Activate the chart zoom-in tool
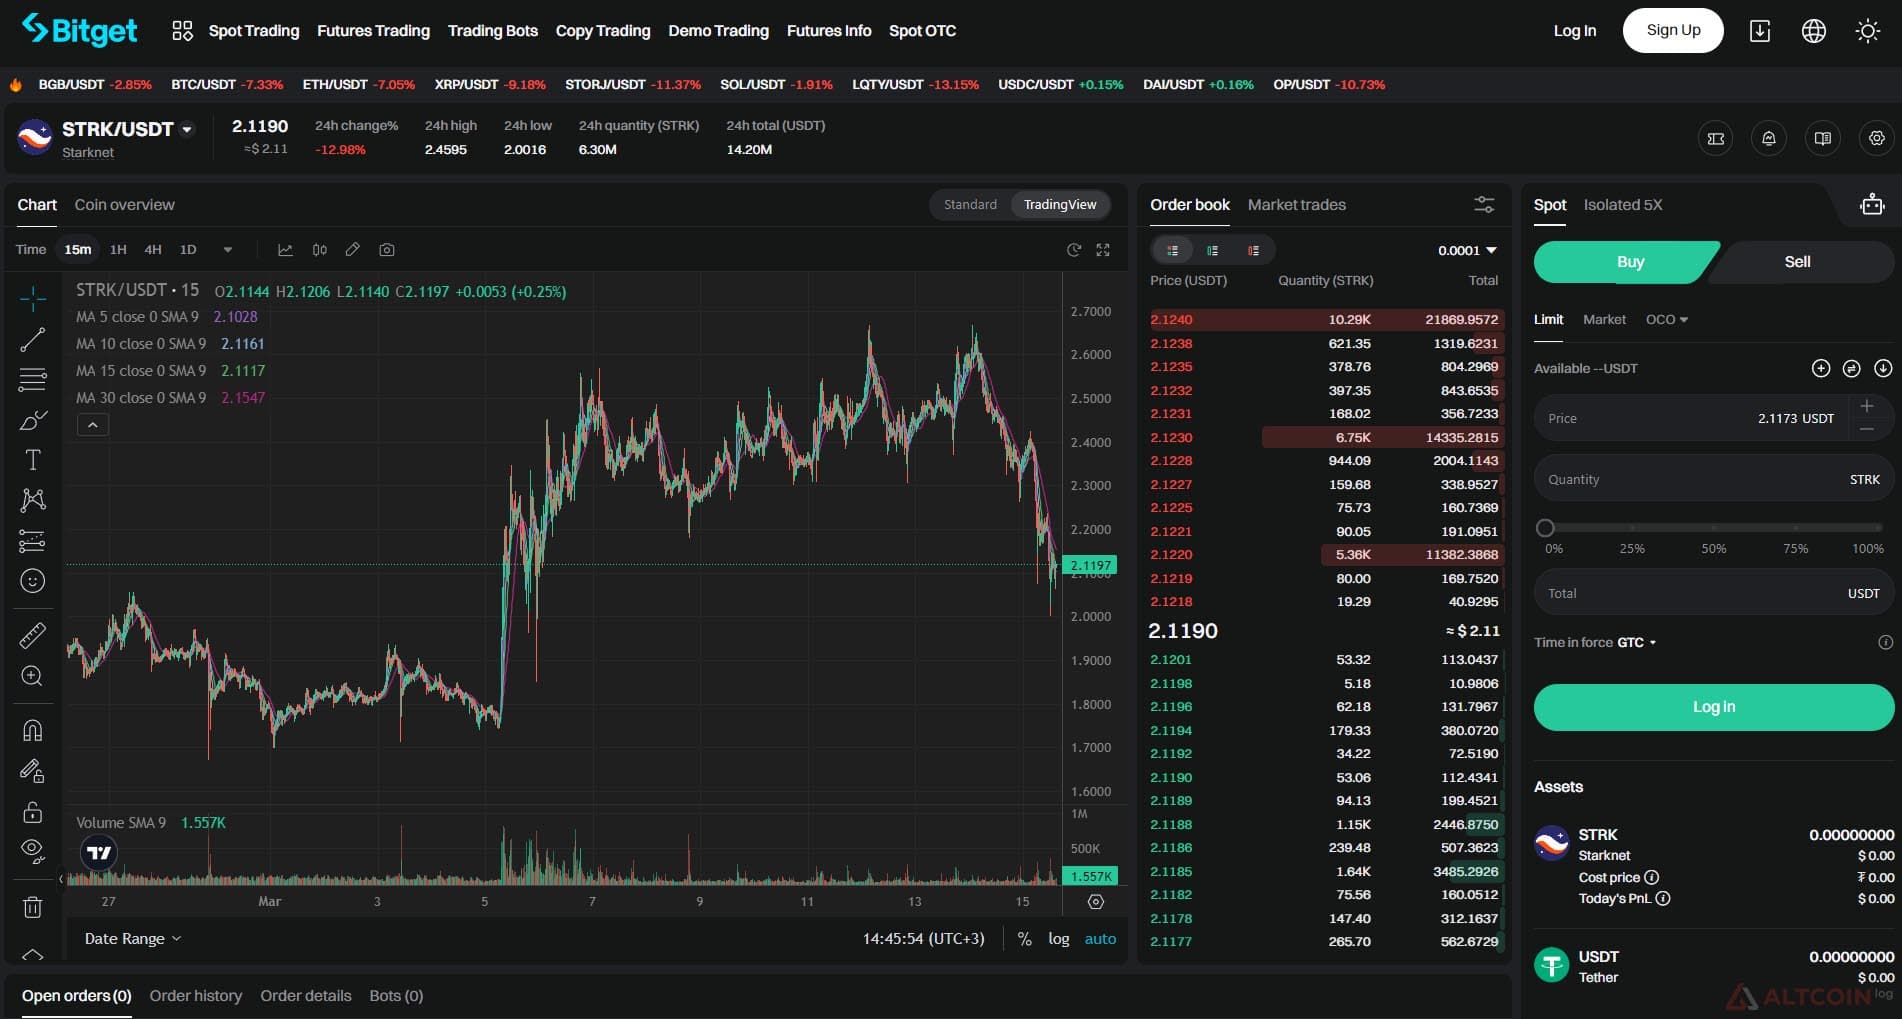1902x1019 pixels. pos(32,676)
